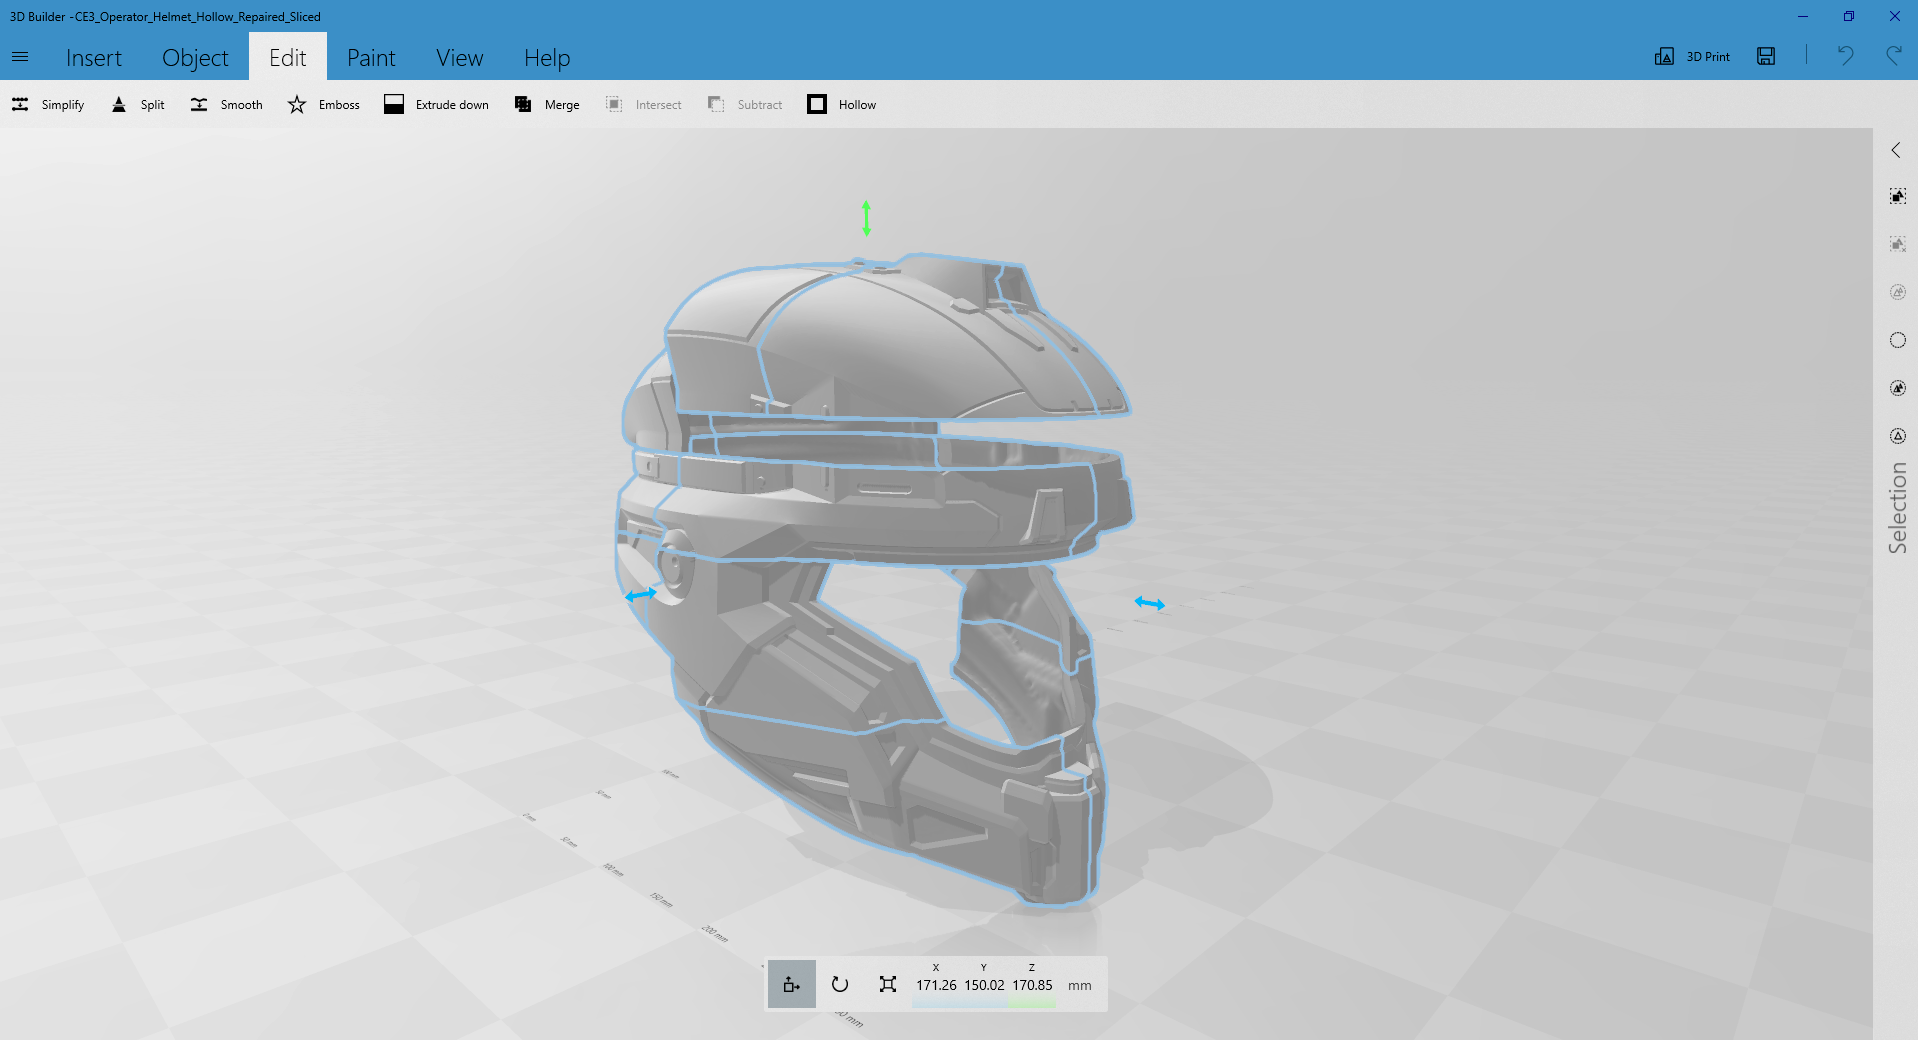The height and width of the screenshot is (1040, 1918).
Task: Click the Y dimension value 150.02
Action: (984, 985)
